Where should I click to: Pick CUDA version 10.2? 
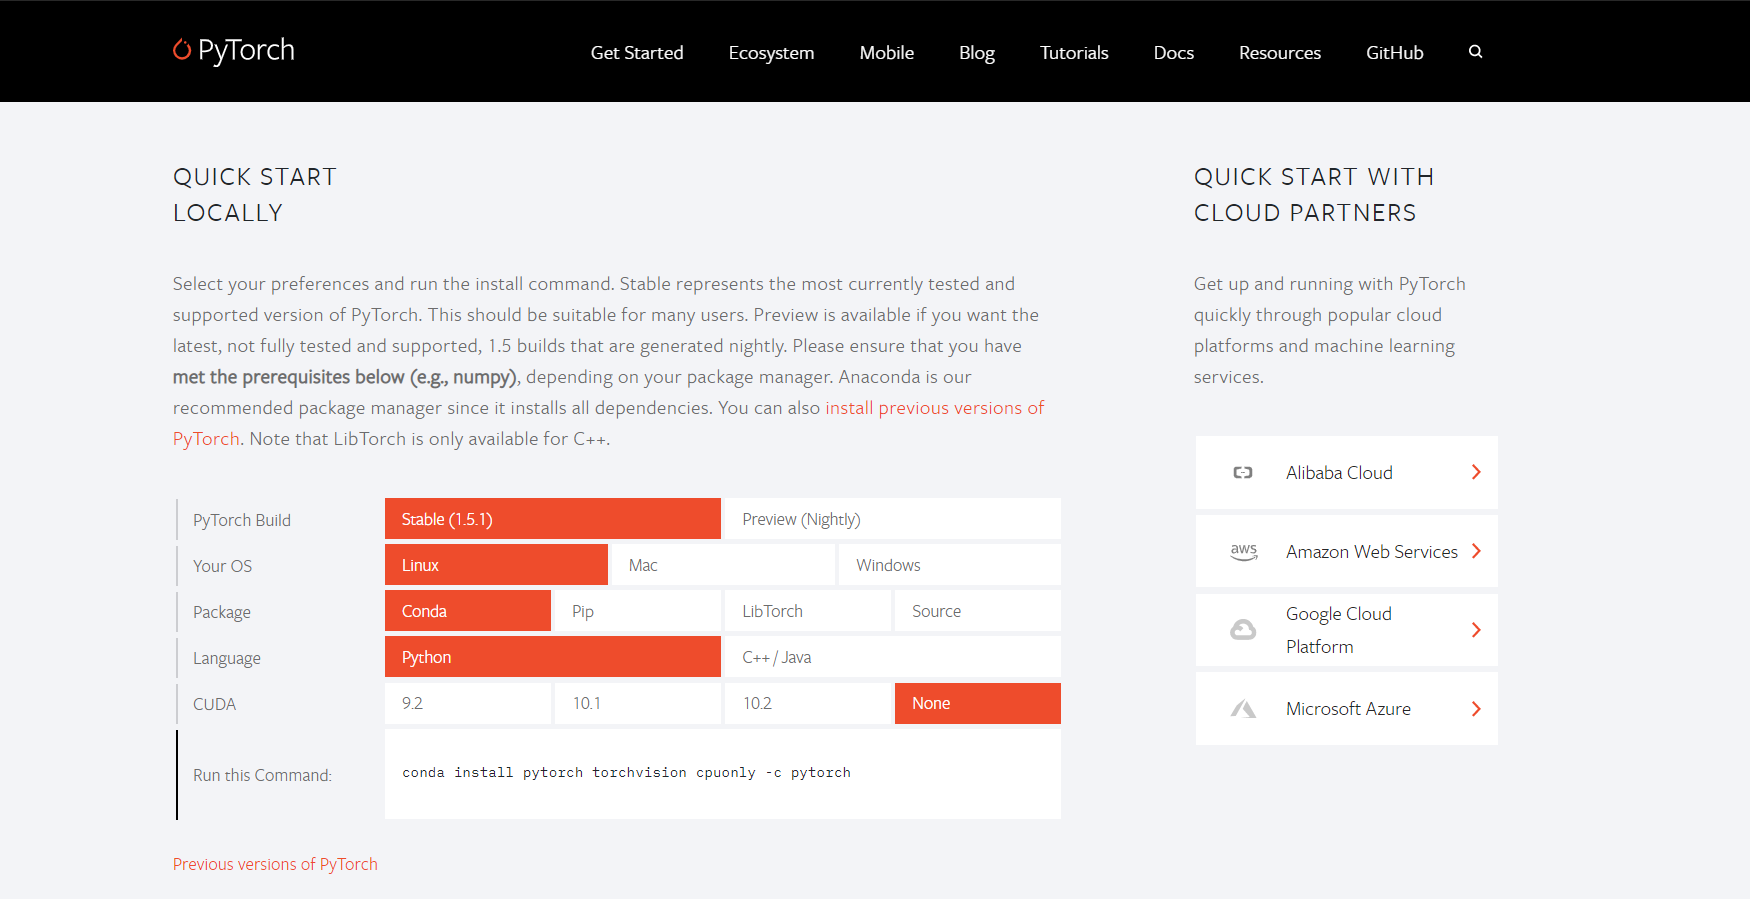[808, 703]
